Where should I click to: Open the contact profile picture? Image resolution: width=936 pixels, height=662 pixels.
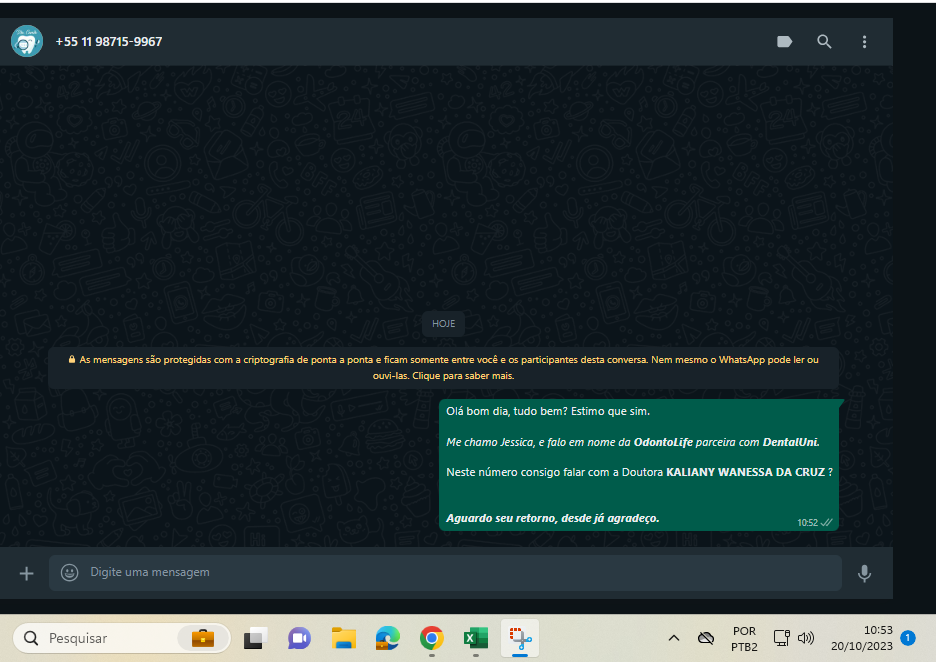point(27,41)
